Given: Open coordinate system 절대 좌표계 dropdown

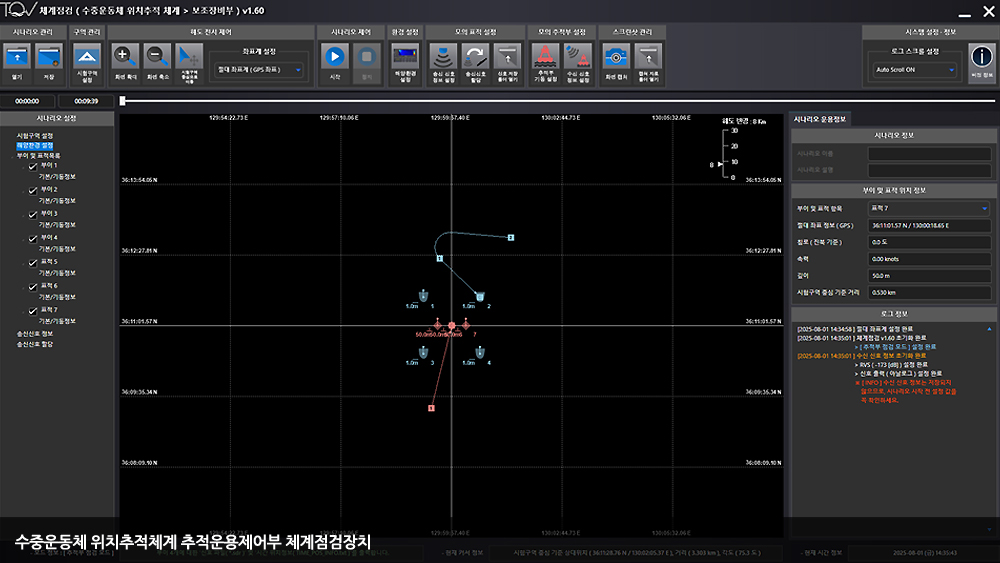Looking at the screenshot, I should pos(258,69).
